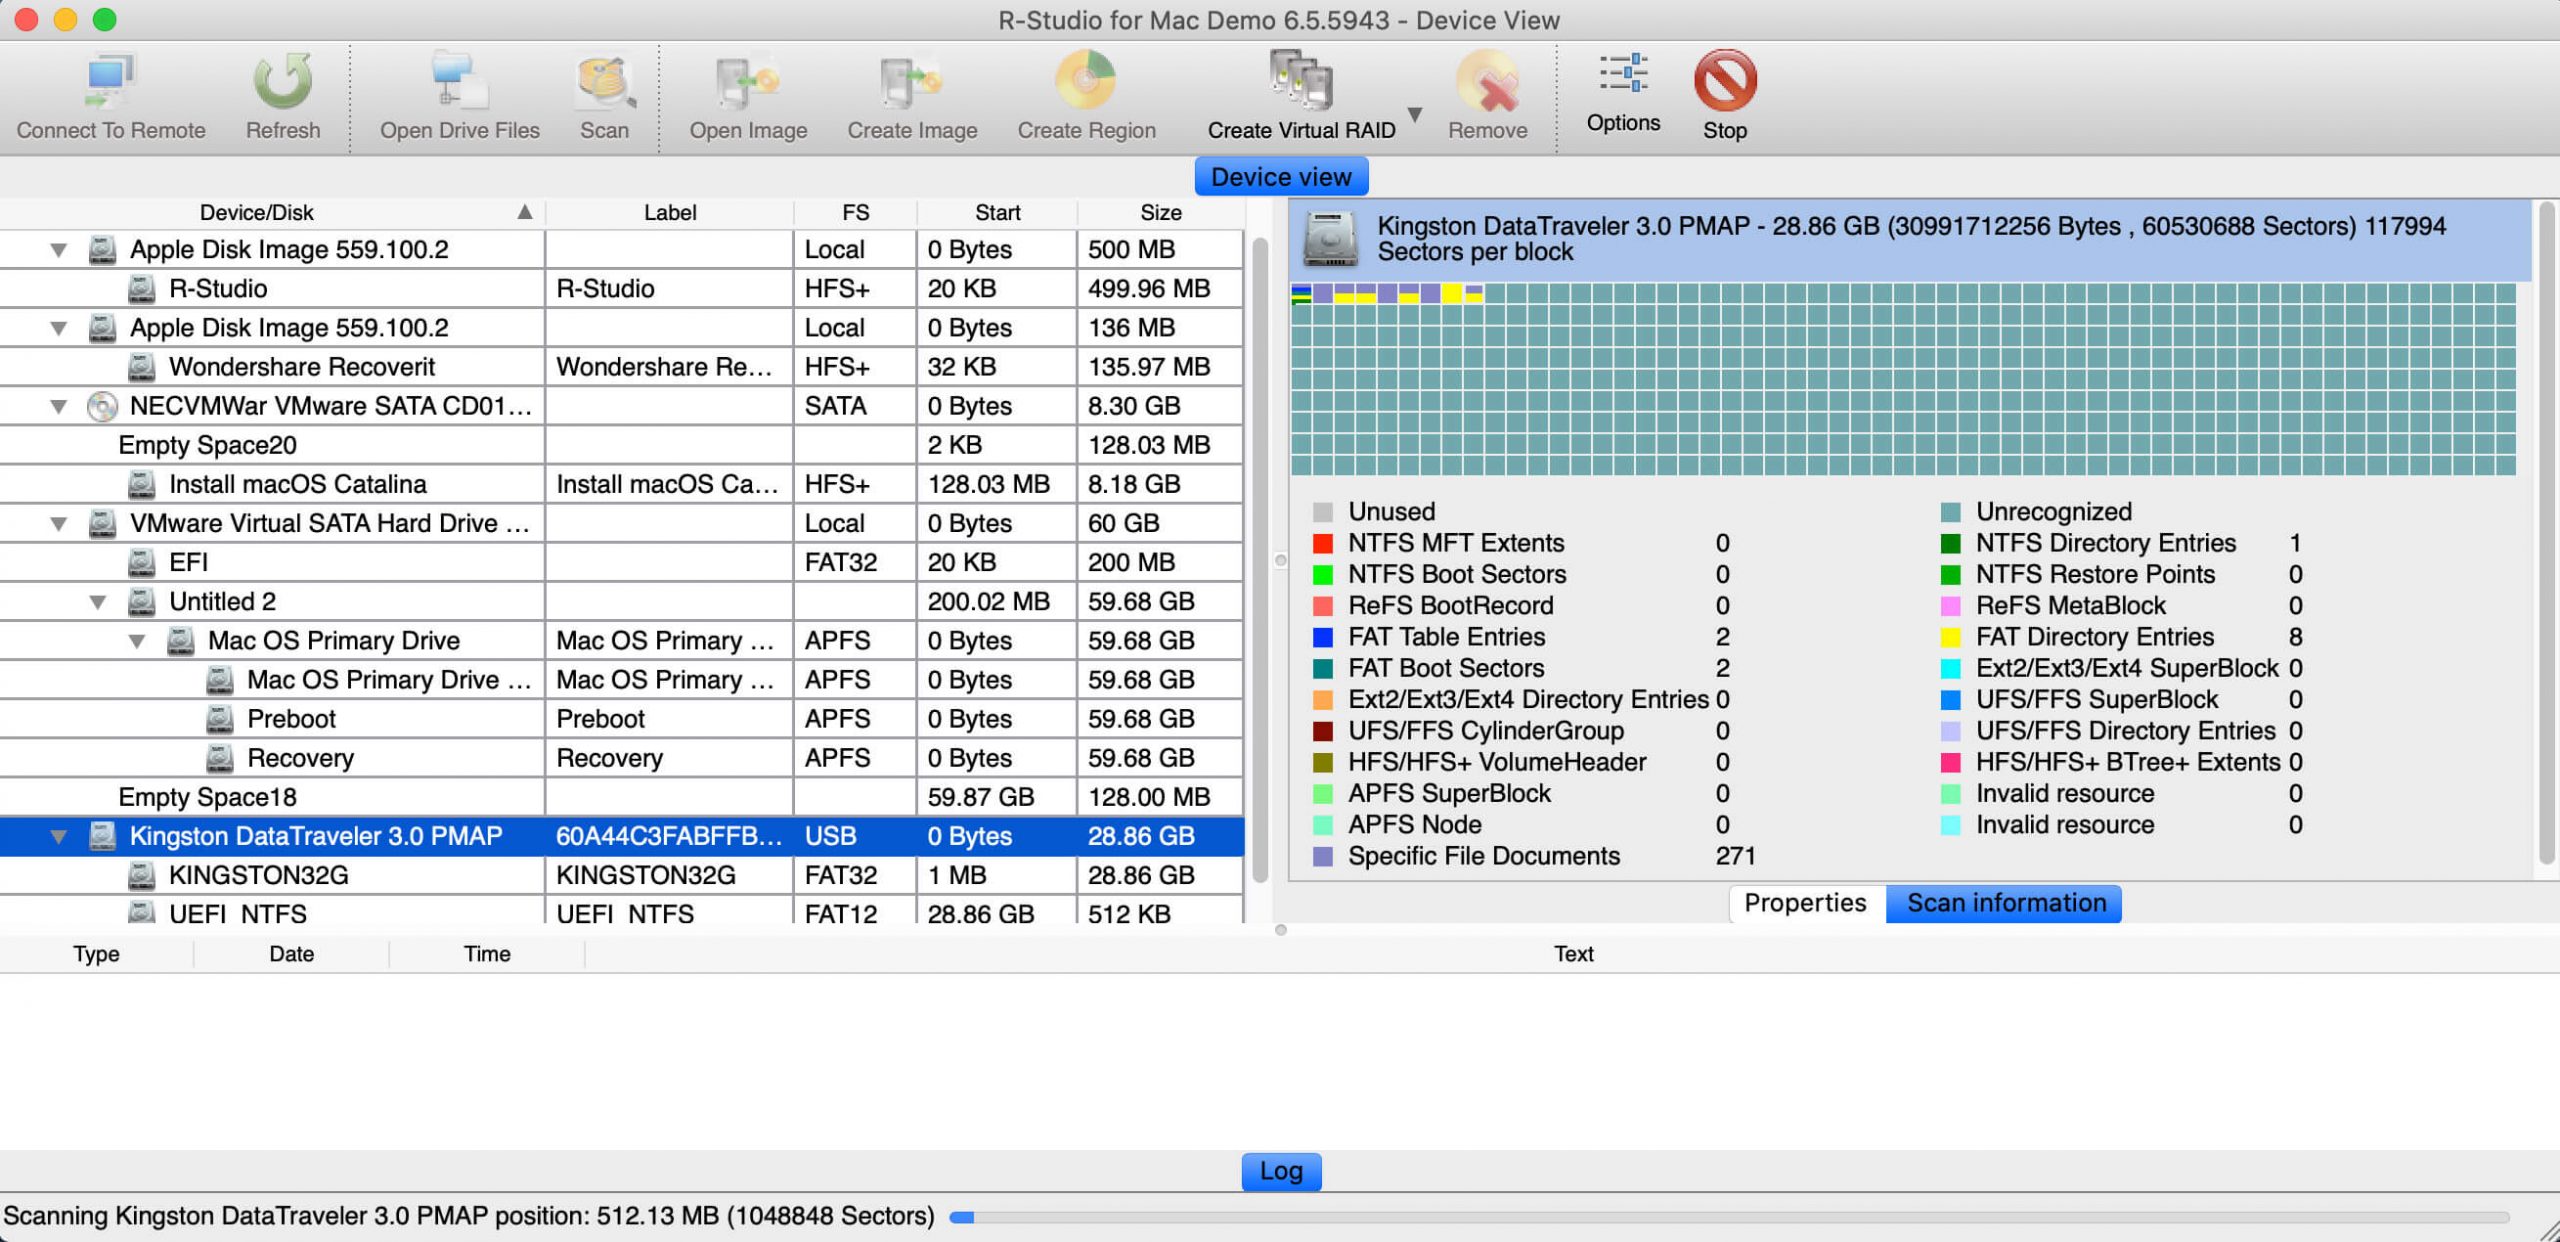Click the Kingston drive icon in scan header
This screenshot has height=1242, width=2560.
[x=1330, y=239]
